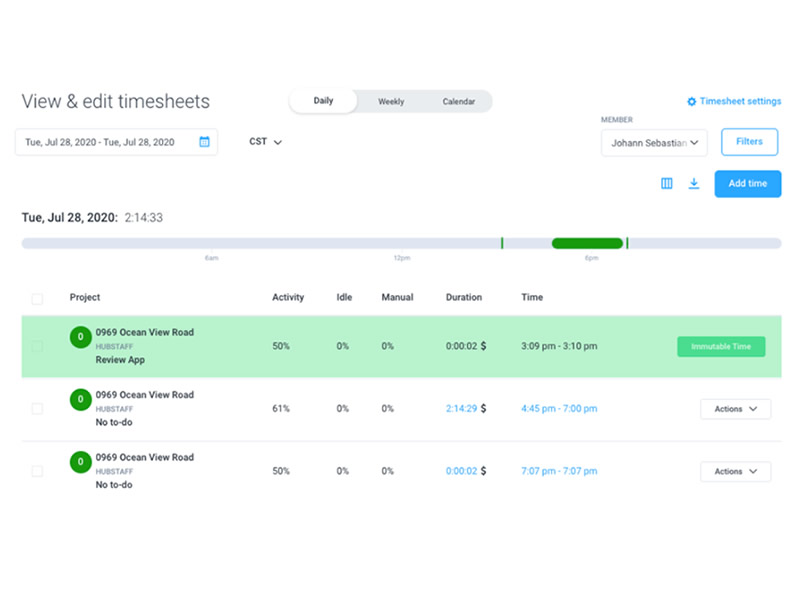Viewport: 800px width, 600px height.
Task: Click the green block on the timeline bar
Action: point(587,243)
